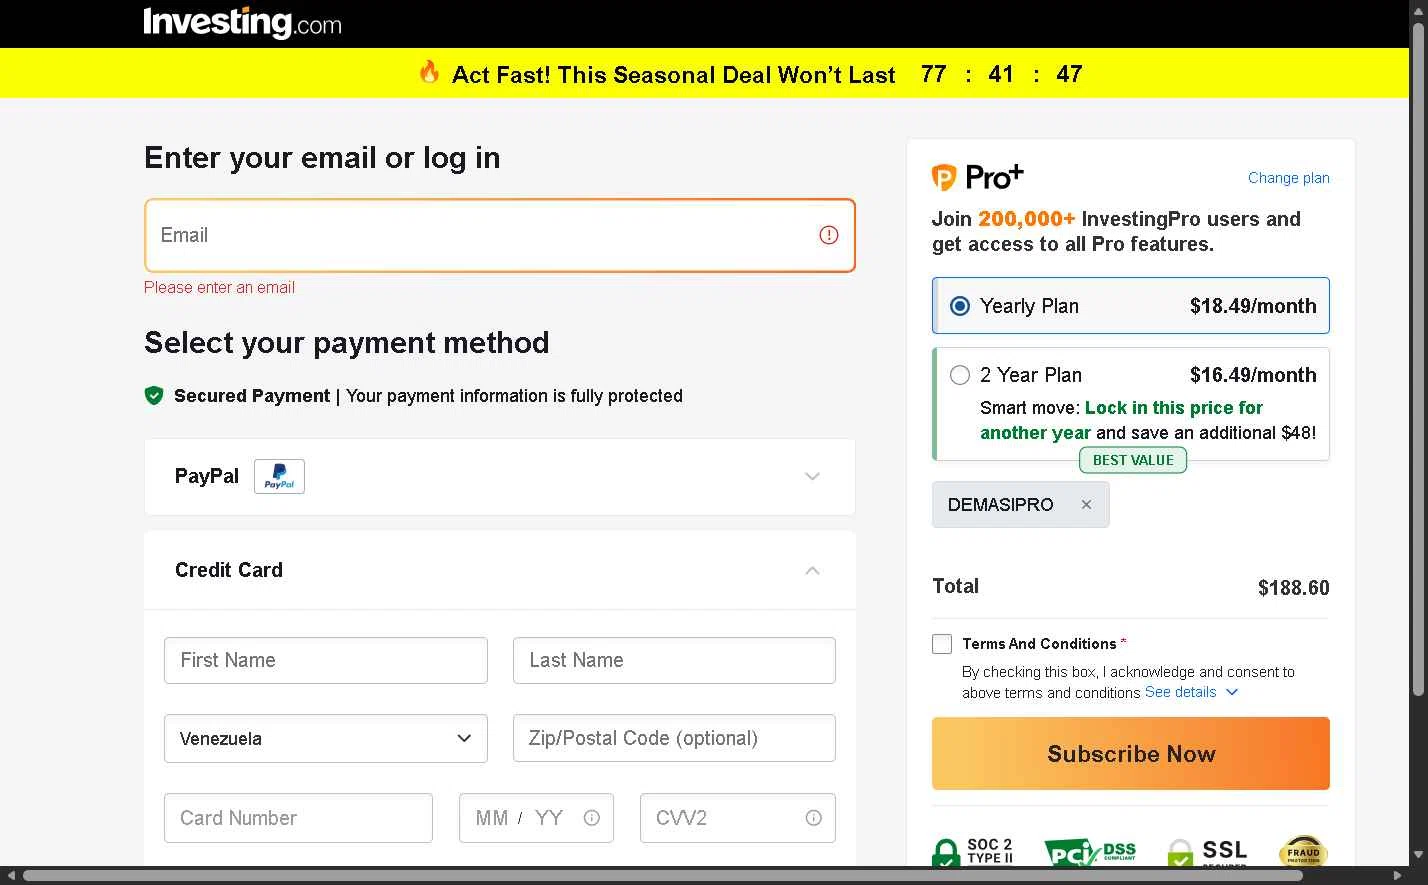Click the Investing.com logo

coord(242,22)
